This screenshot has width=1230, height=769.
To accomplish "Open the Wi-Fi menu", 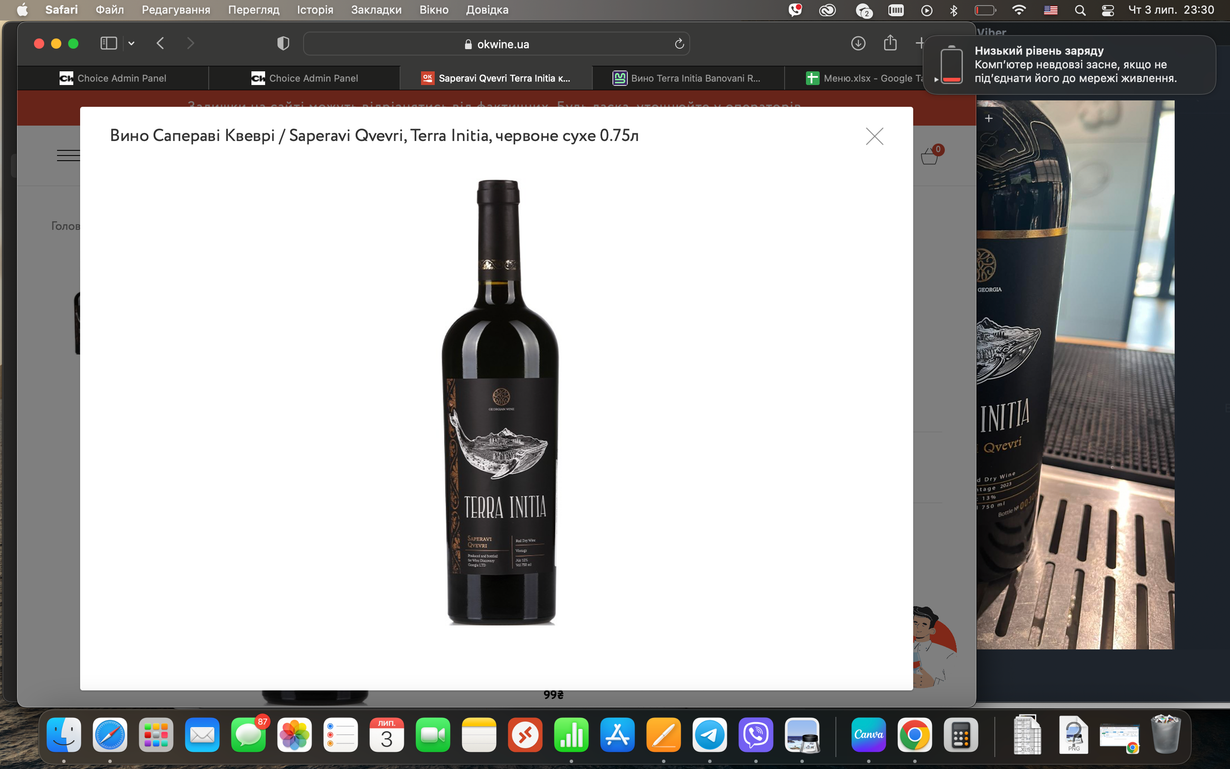I will [x=1019, y=10].
